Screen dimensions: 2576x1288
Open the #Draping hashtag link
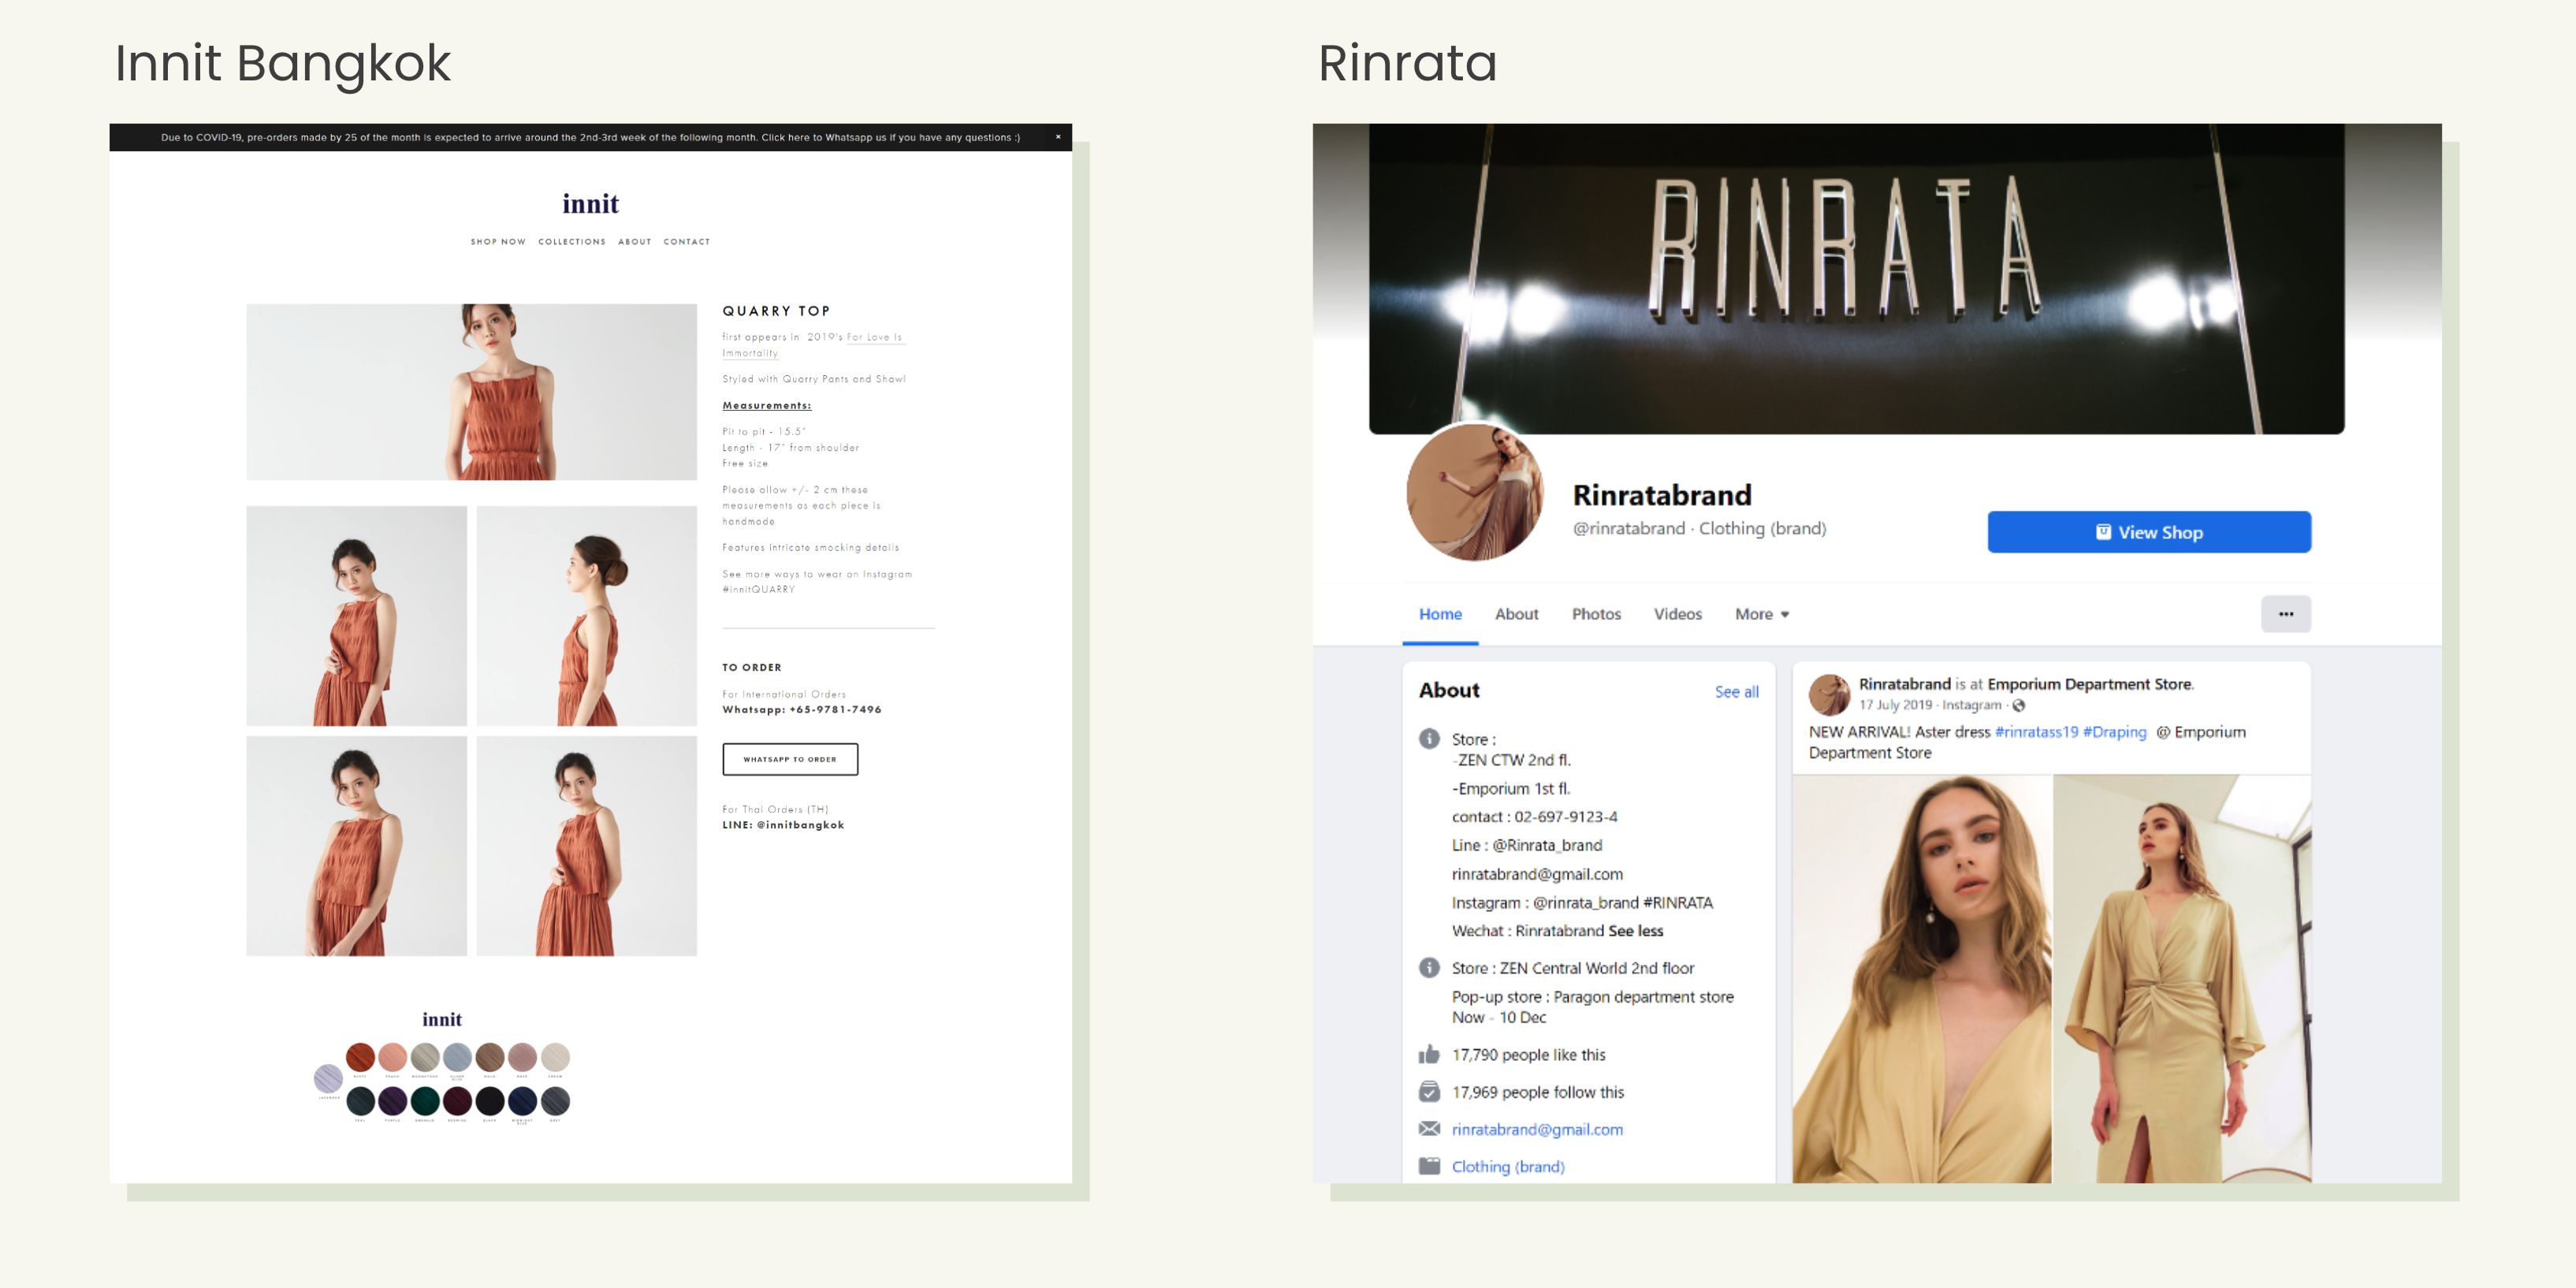[2114, 732]
